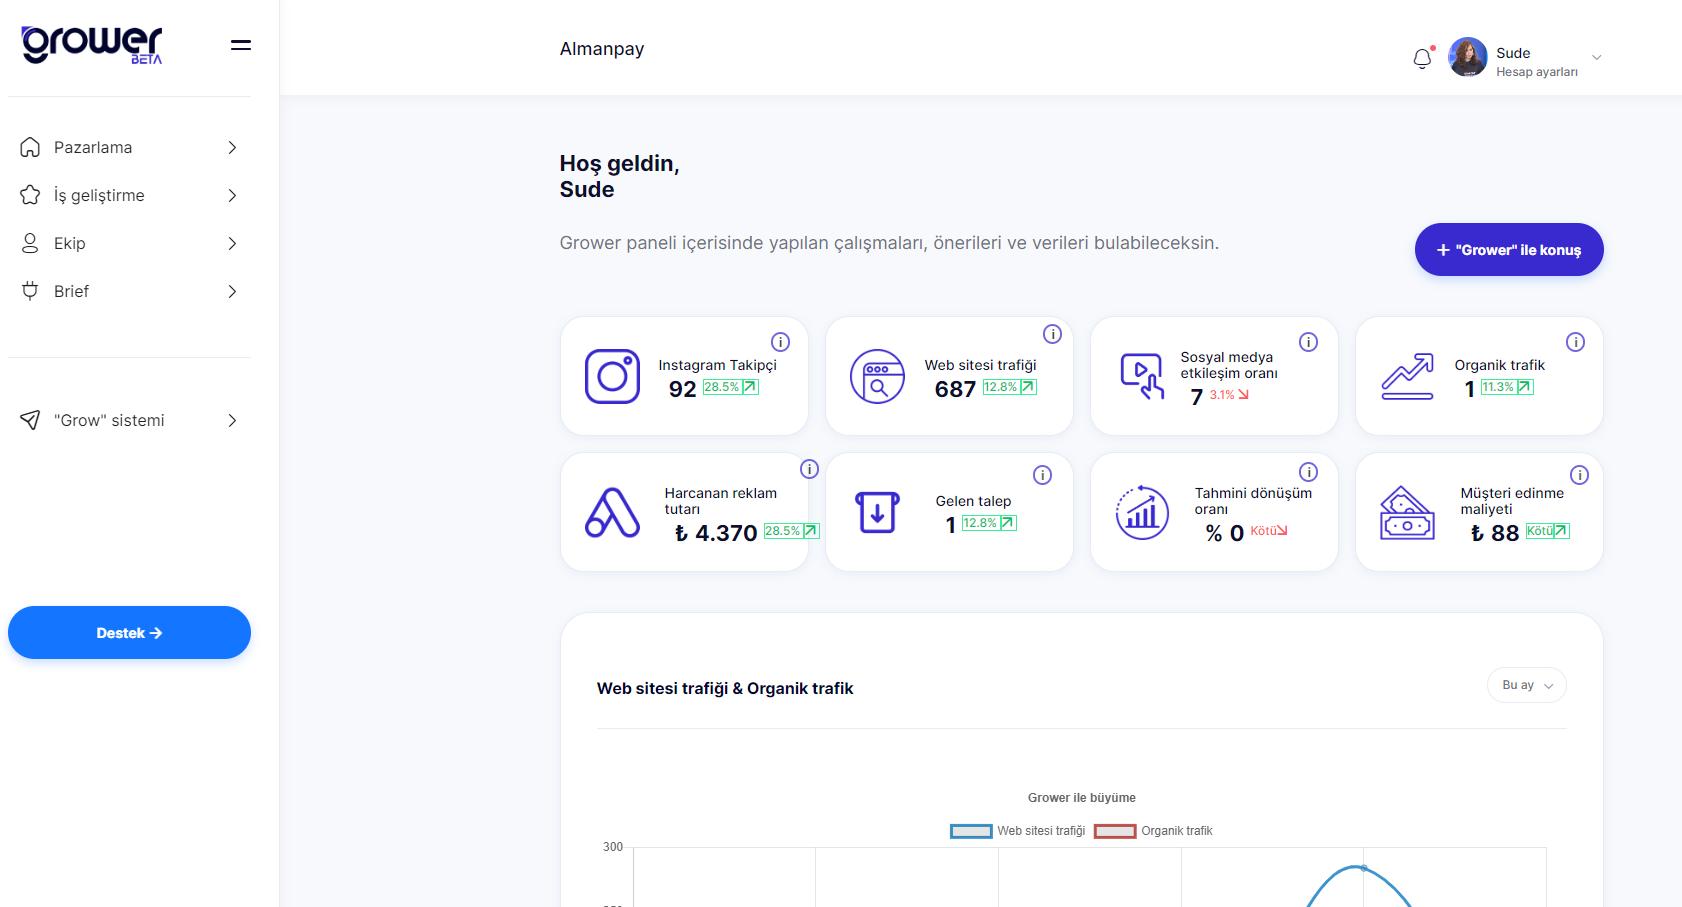Click the 11.3% badge in Organik trafik card
The image size is (1682, 907).
[1506, 387]
